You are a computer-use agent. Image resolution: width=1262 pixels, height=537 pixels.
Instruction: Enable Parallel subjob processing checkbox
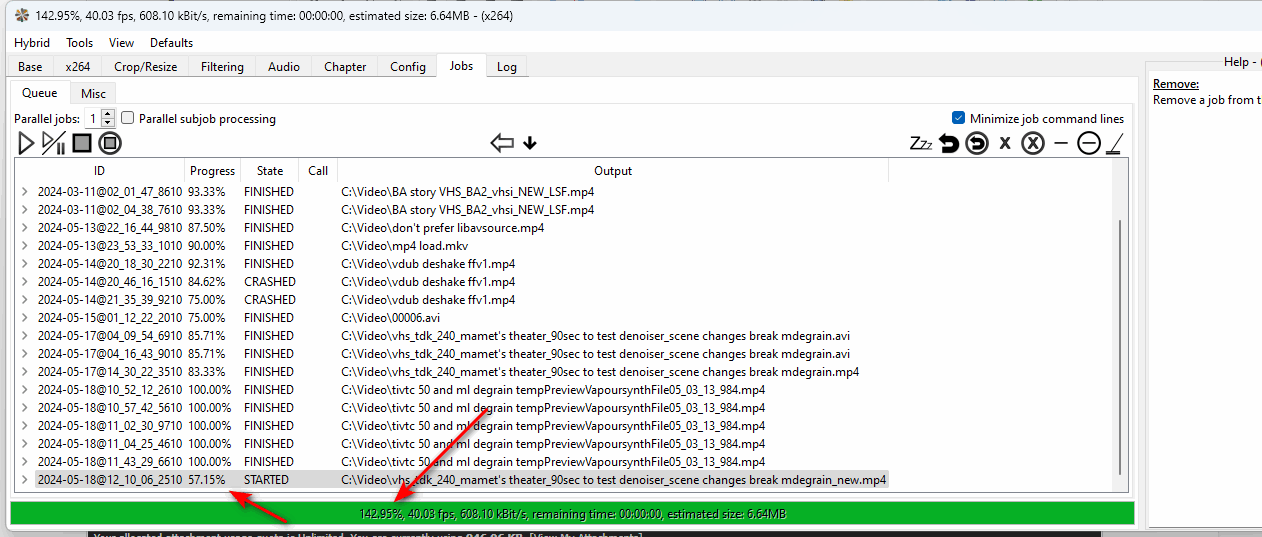coord(128,118)
